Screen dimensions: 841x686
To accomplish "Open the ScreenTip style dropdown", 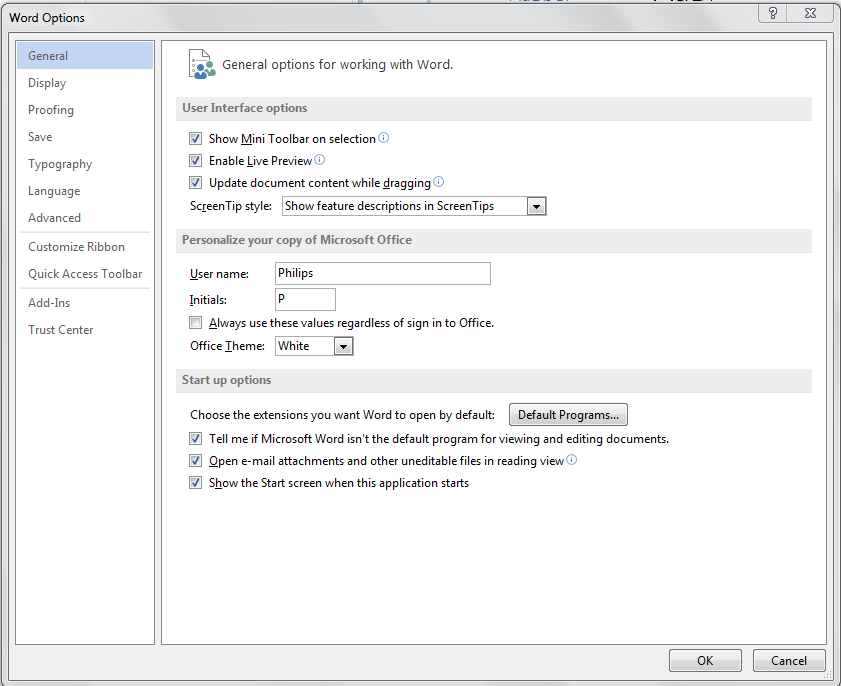I will (536, 206).
